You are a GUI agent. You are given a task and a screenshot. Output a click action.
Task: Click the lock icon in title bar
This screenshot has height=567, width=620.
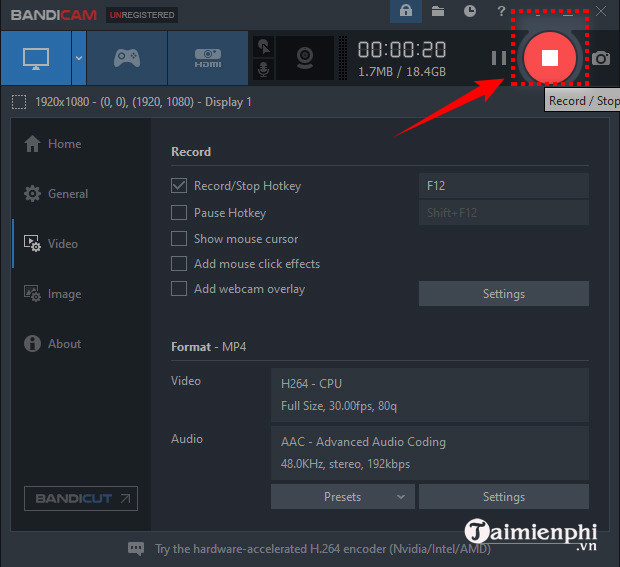(406, 11)
